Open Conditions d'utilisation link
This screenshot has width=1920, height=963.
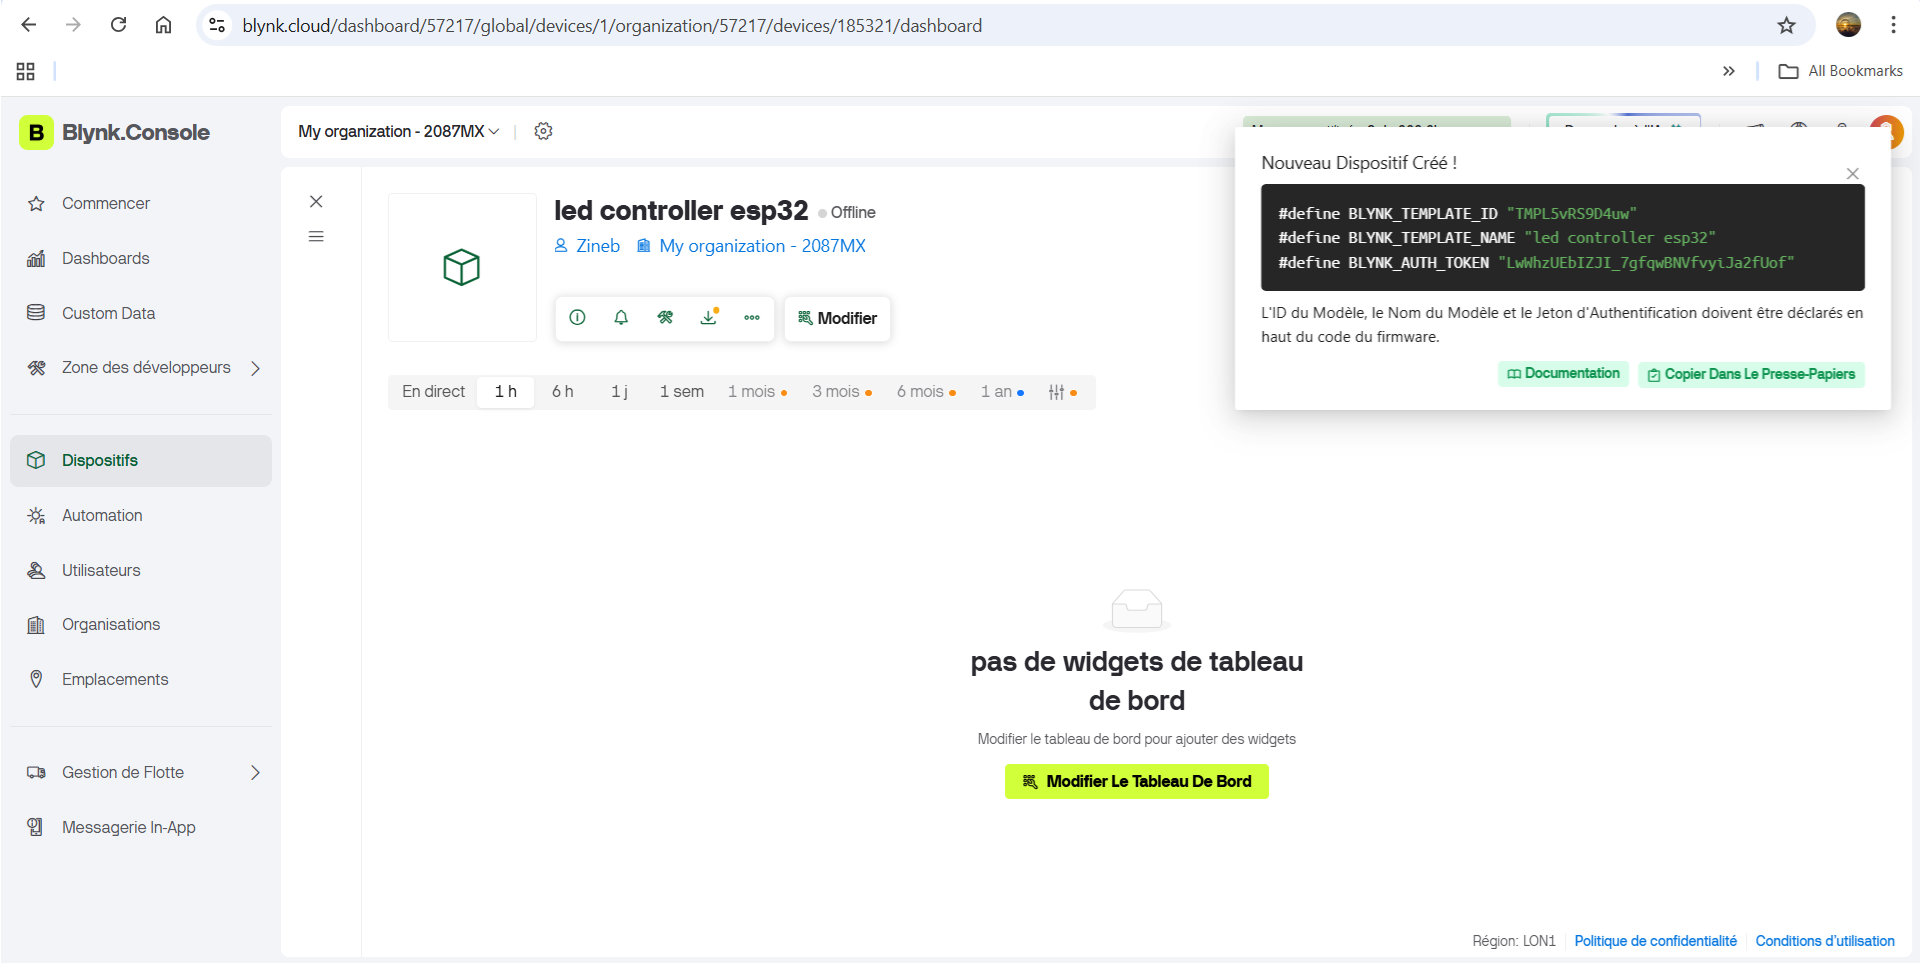click(x=1825, y=941)
